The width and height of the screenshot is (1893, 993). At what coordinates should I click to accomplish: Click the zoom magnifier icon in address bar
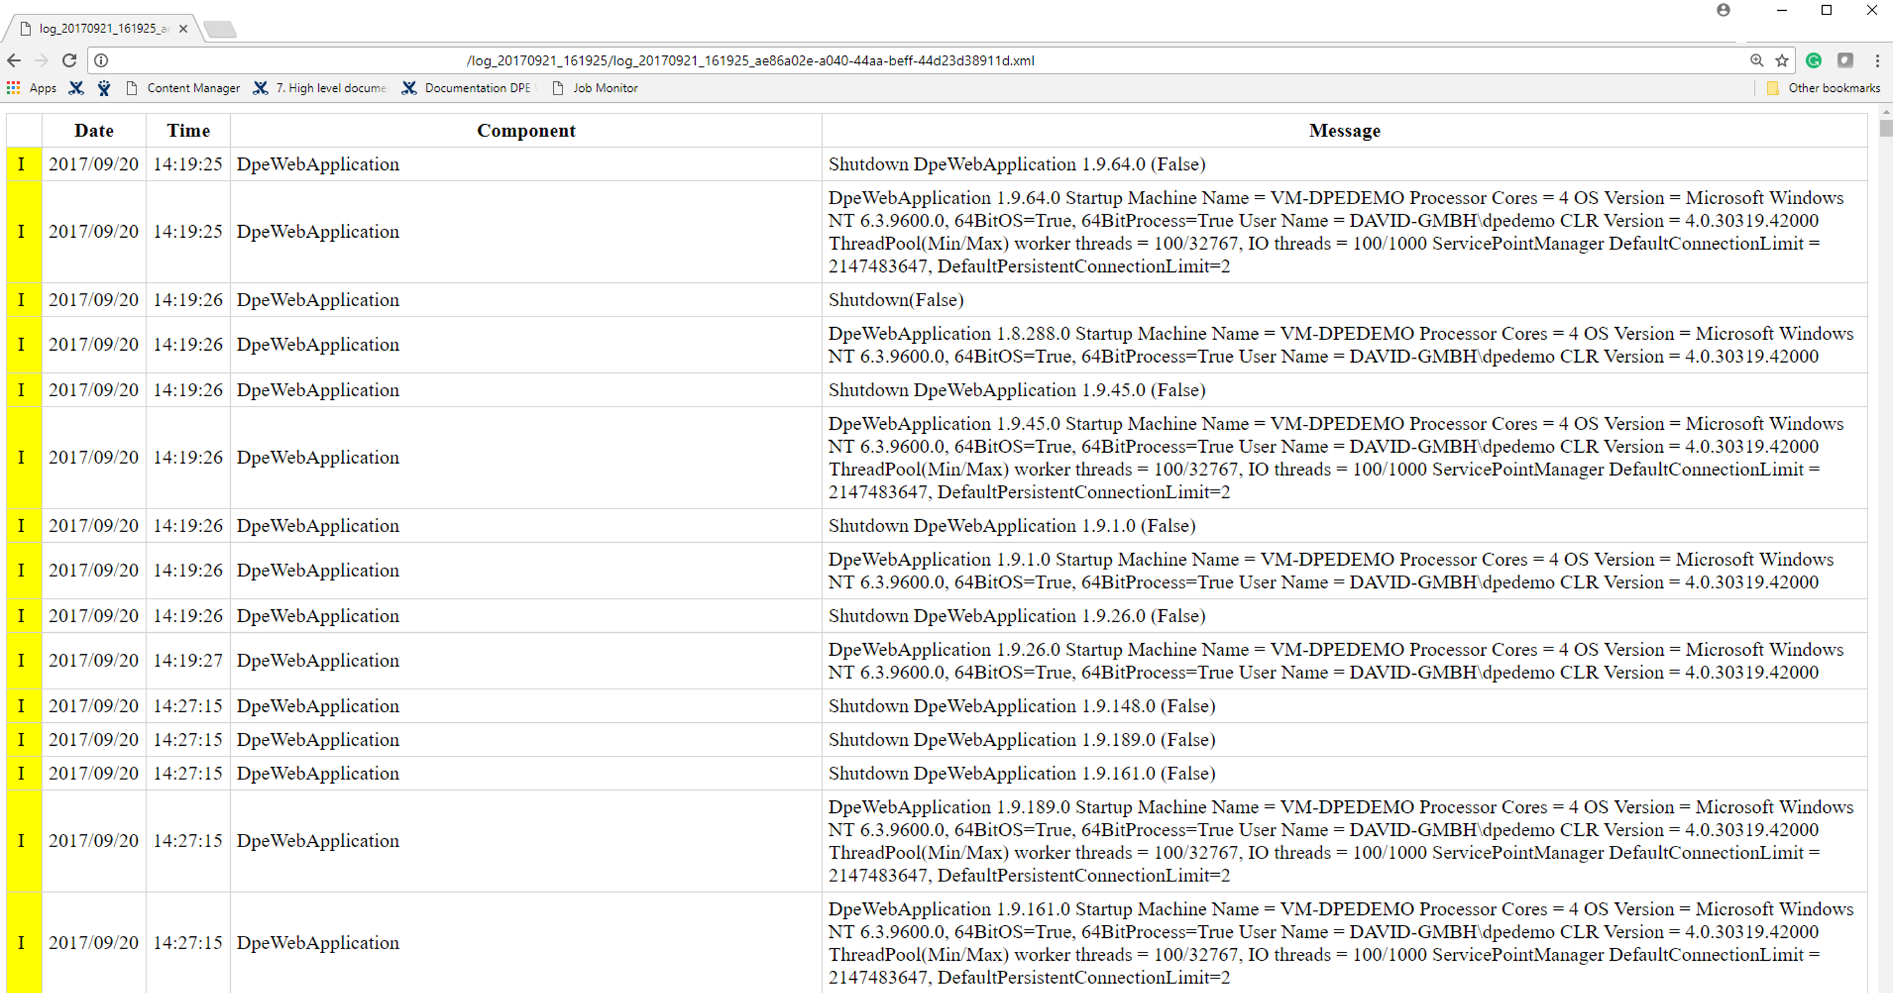click(x=1756, y=61)
